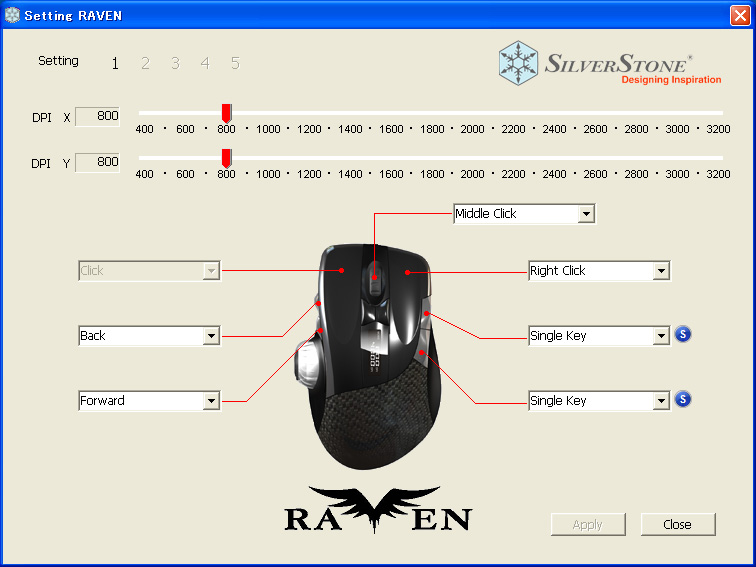Switch to Setting profile 4

[x=205, y=63]
